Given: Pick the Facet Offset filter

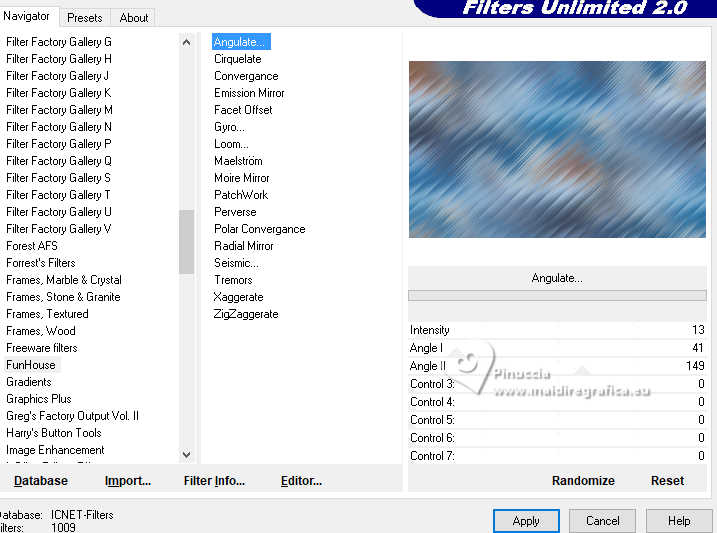Looking at the screenshot, I should [x=243, y=110].
